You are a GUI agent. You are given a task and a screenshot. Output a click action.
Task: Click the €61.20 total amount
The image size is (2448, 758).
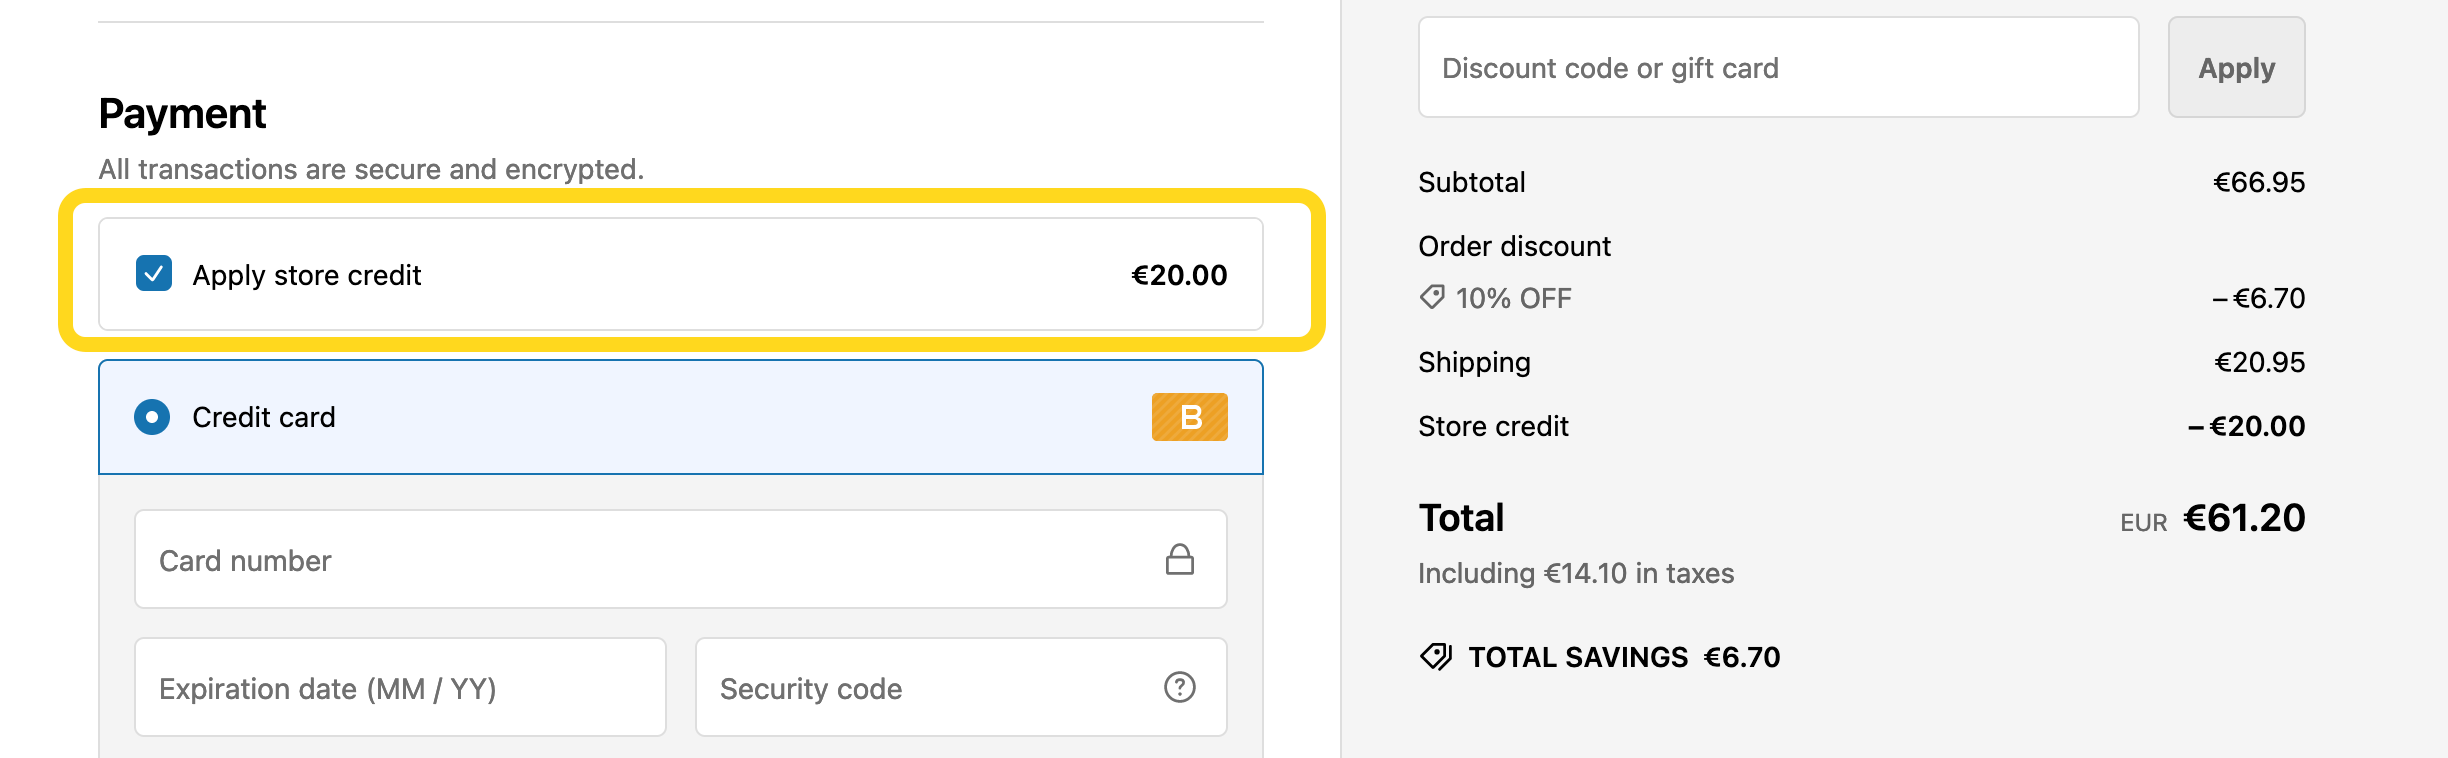[2244, 518]
